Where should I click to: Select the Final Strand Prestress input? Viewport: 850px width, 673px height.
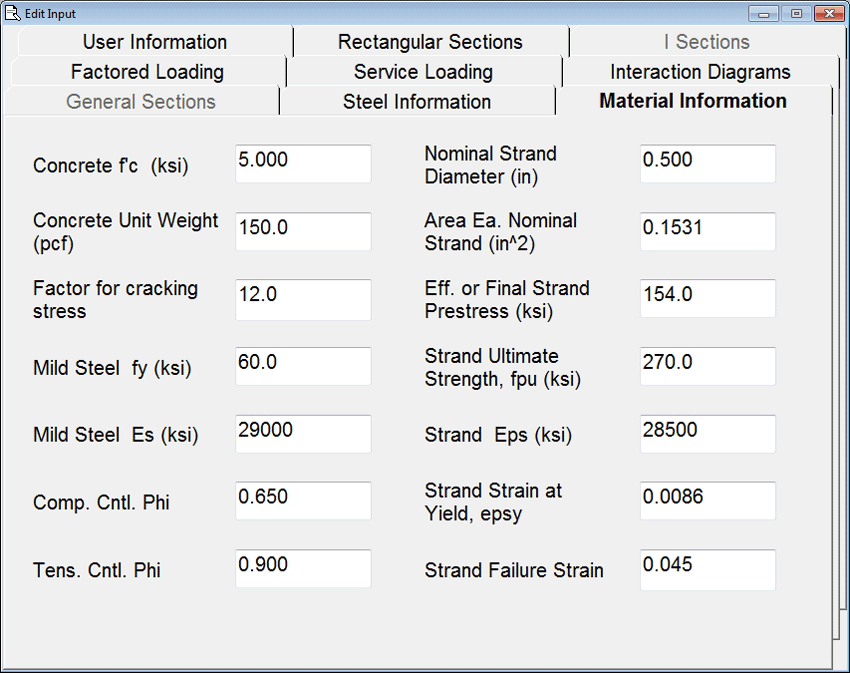pos(707,299)
